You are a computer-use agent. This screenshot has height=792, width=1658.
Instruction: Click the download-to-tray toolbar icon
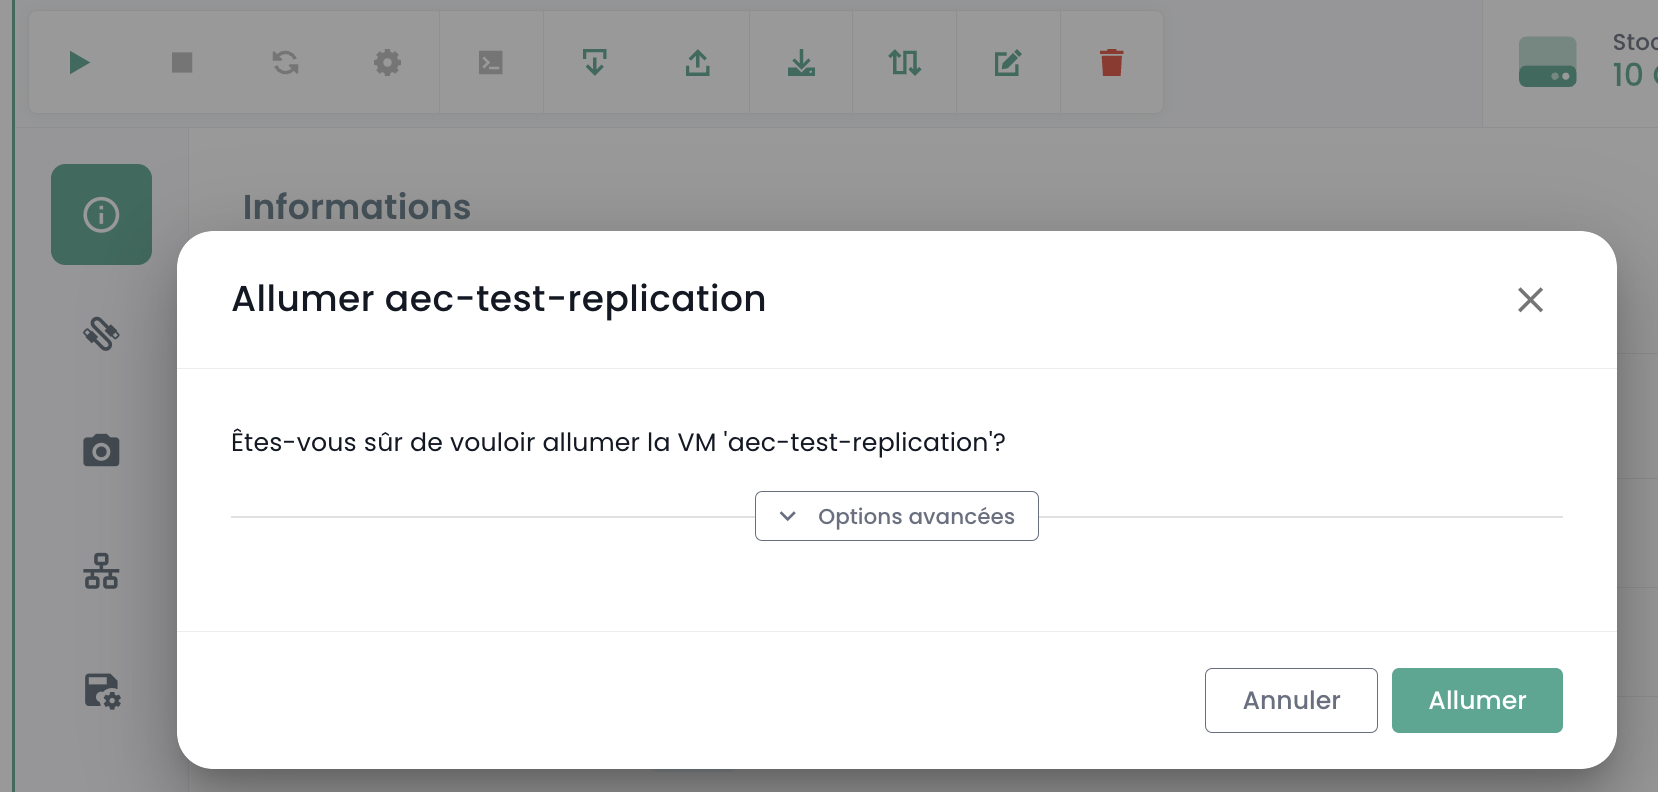[x=801, y=63]
